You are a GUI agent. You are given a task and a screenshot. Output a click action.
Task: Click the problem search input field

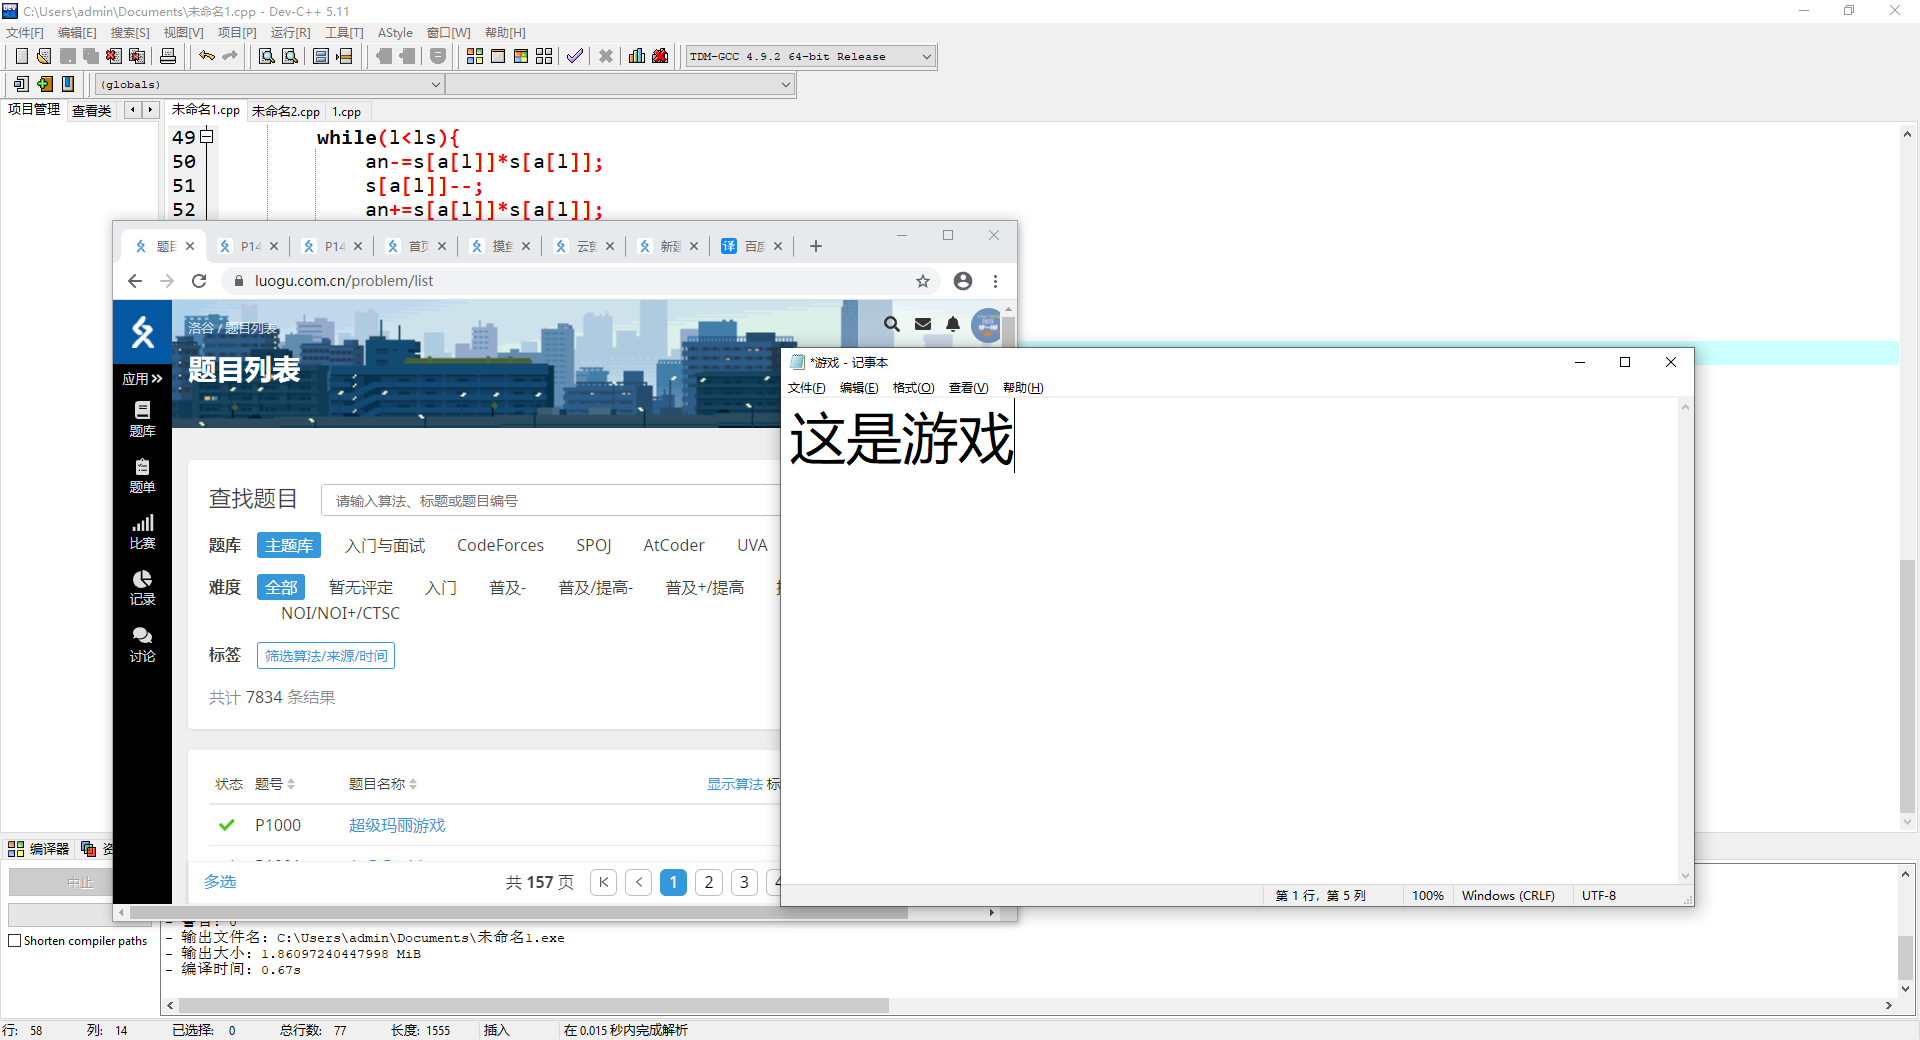pyautogui.click(x=550, y=500)
